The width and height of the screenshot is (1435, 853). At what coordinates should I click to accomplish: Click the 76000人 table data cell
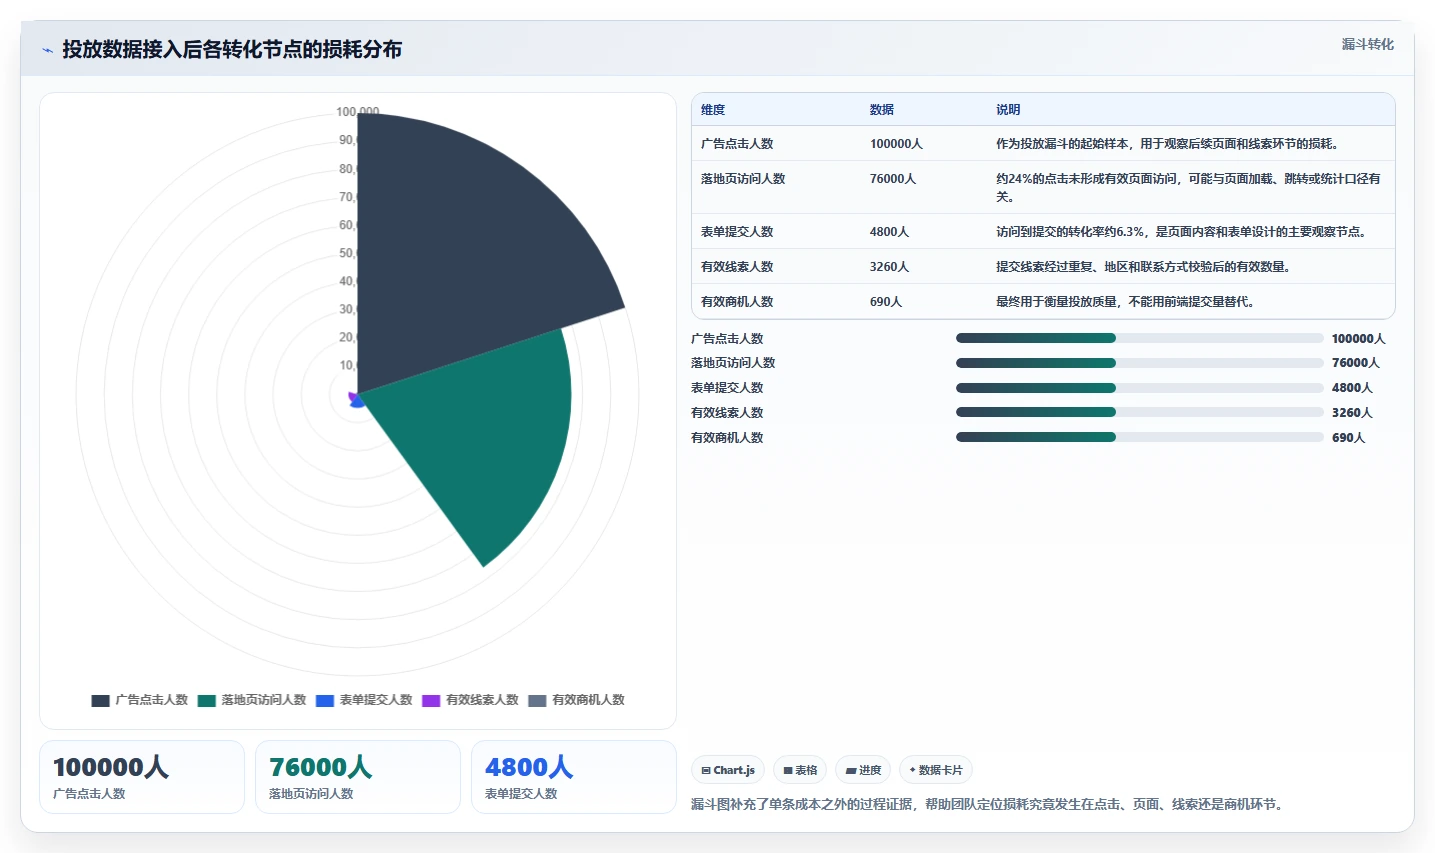[893, 179]
